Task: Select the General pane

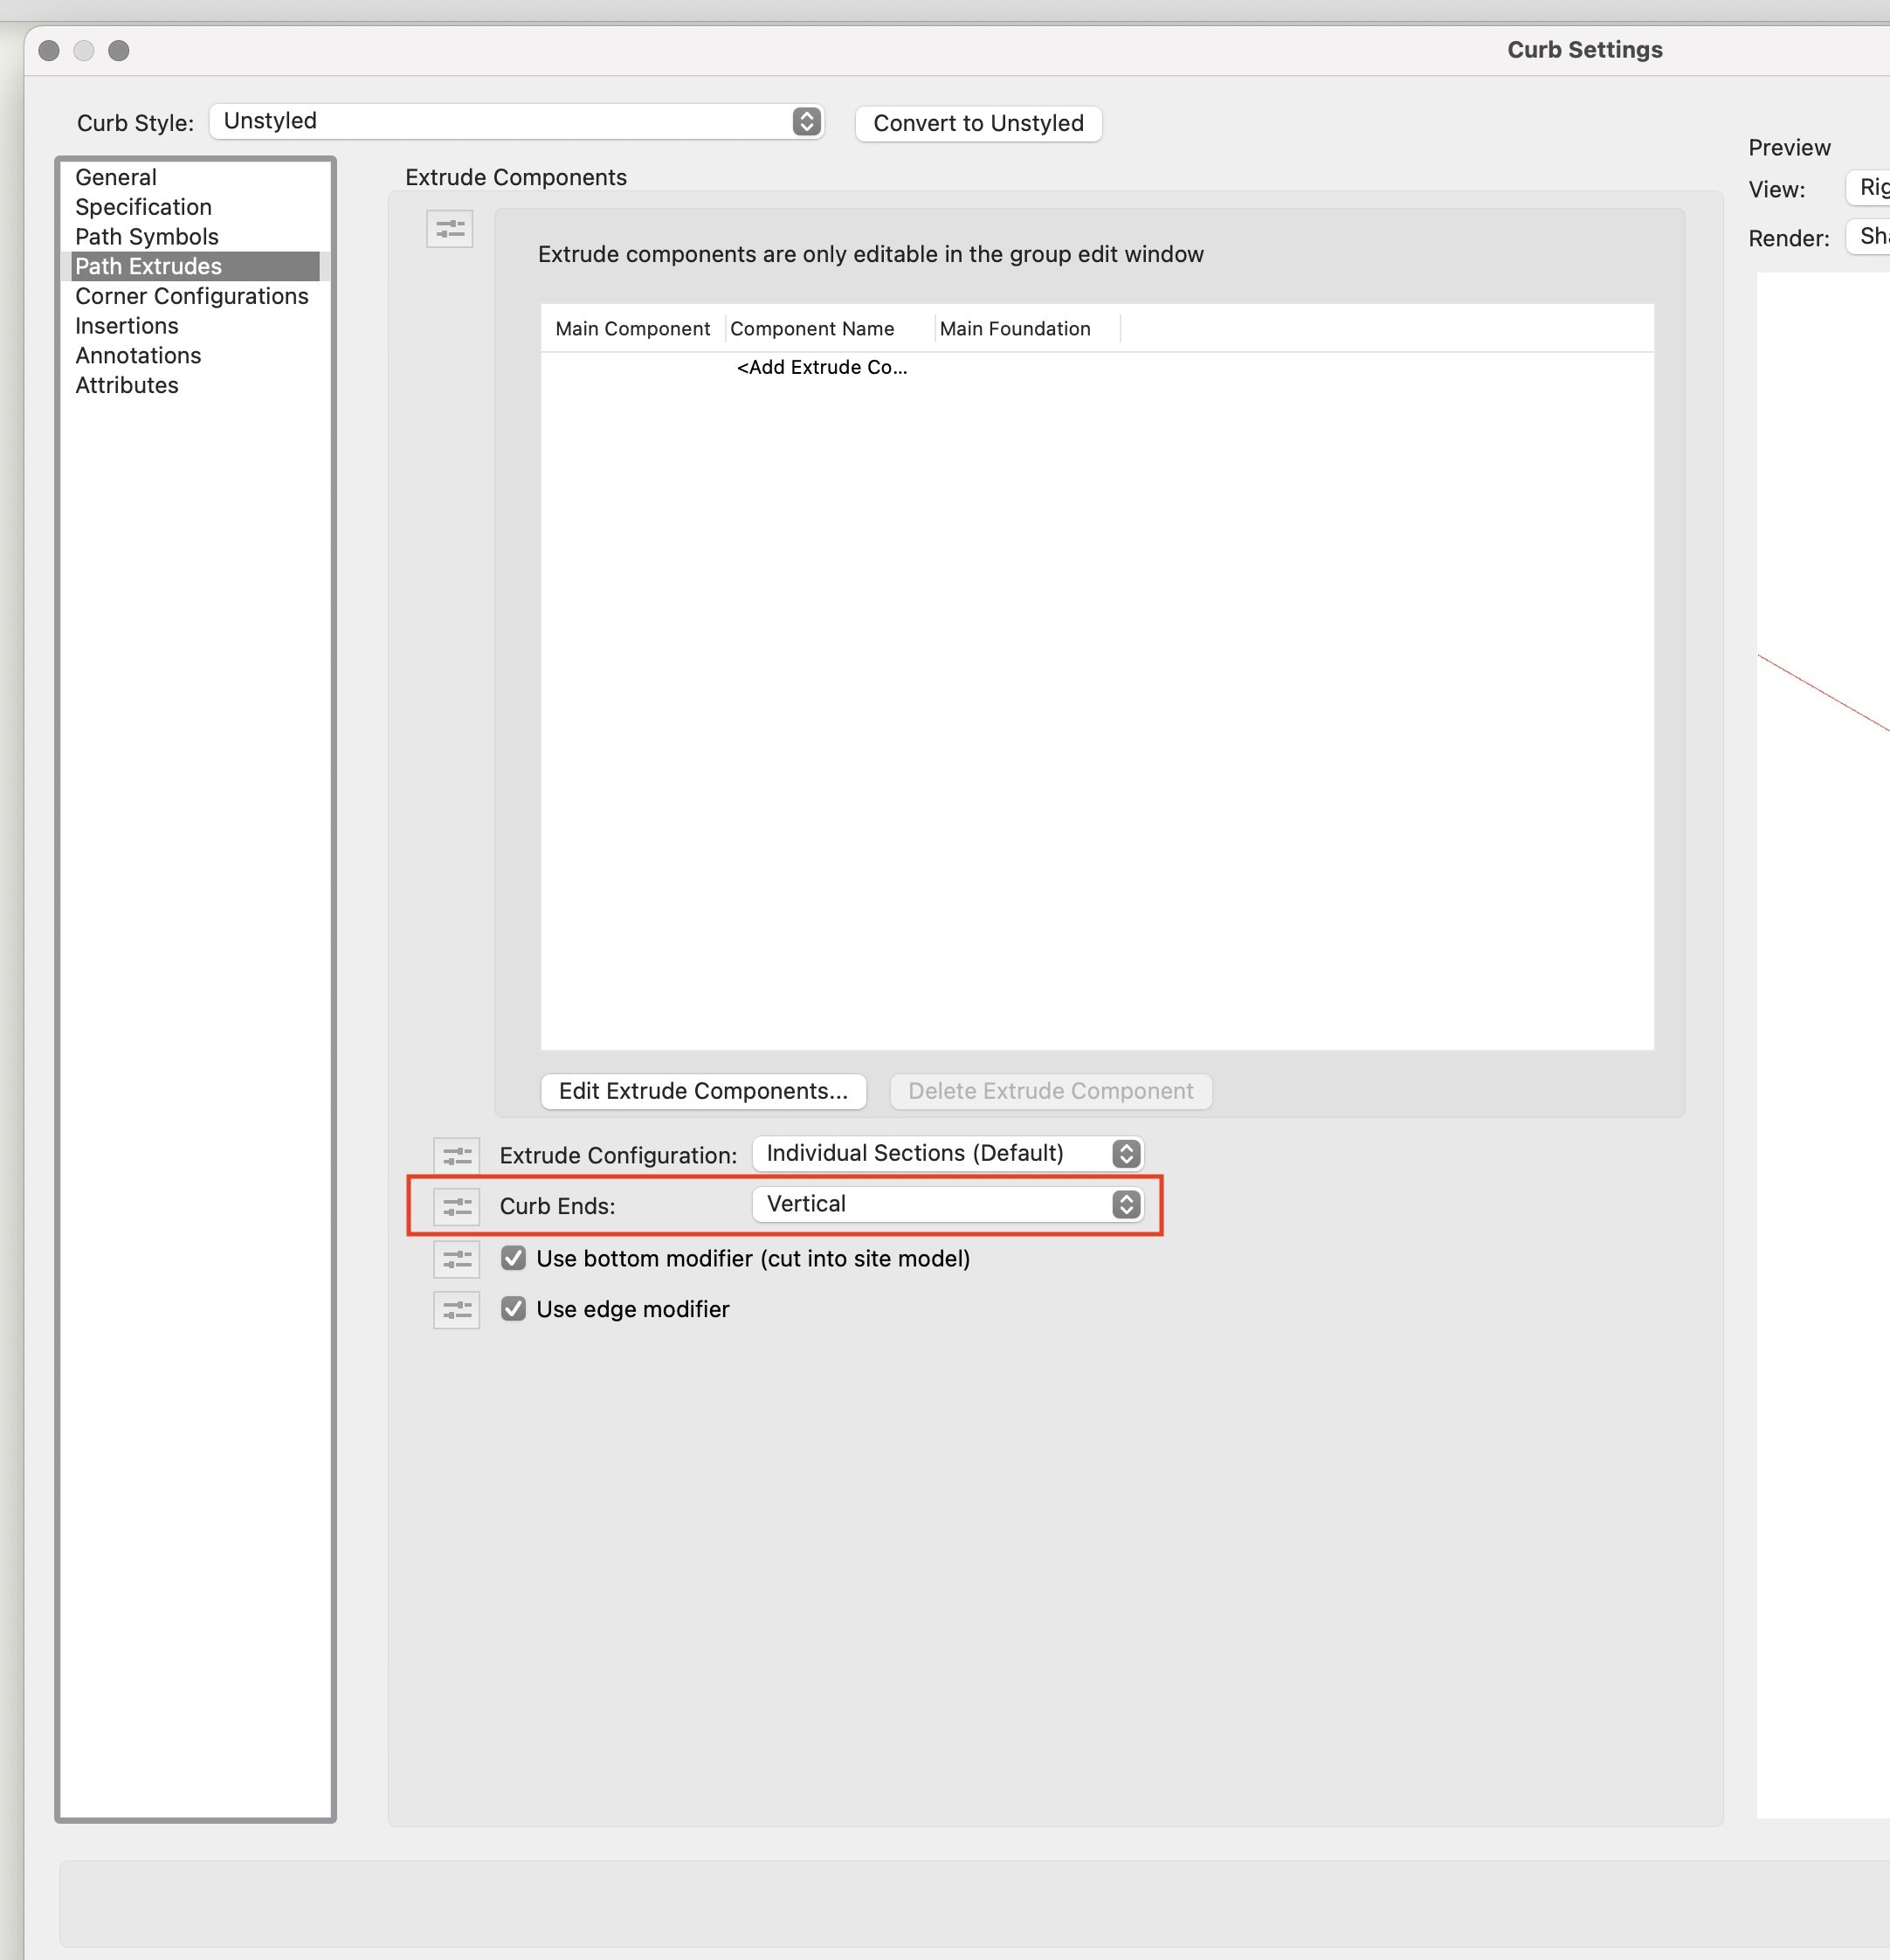Action: tap(116, 177)
